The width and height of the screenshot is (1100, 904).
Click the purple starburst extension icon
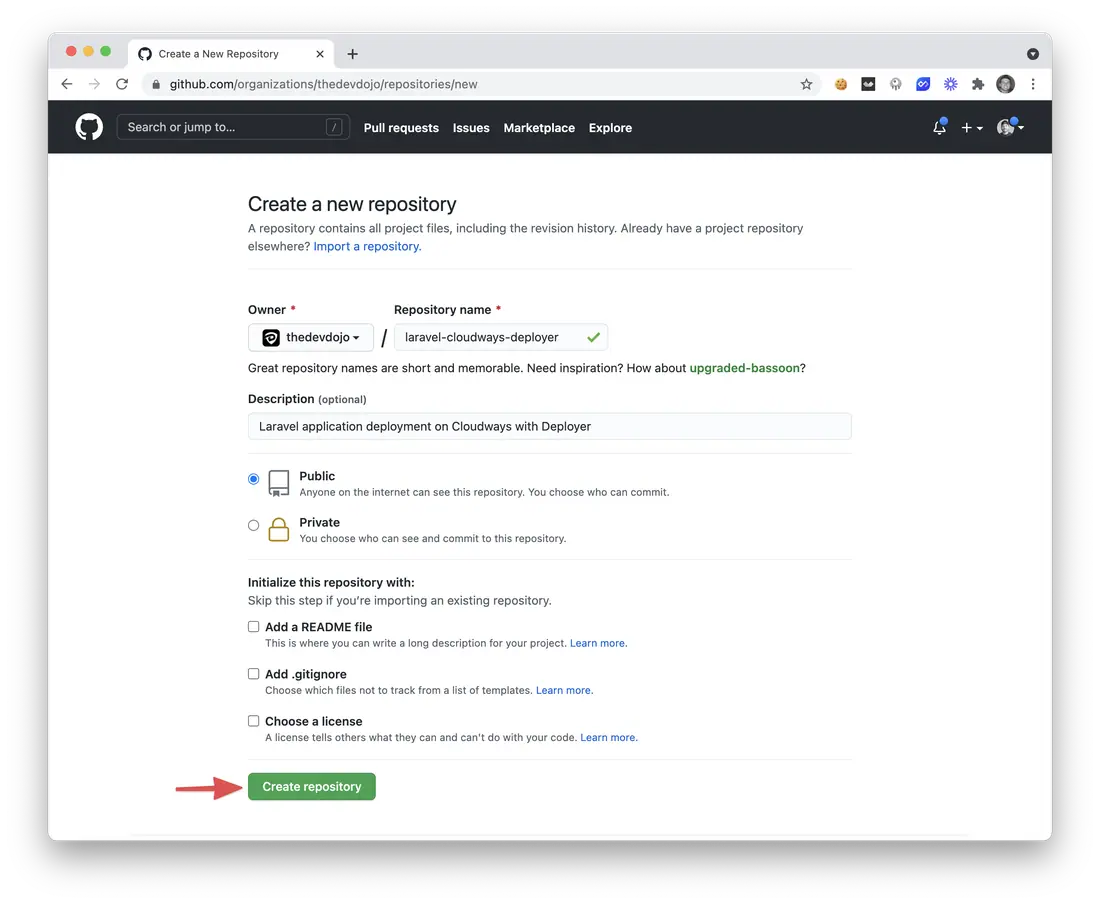950,84
